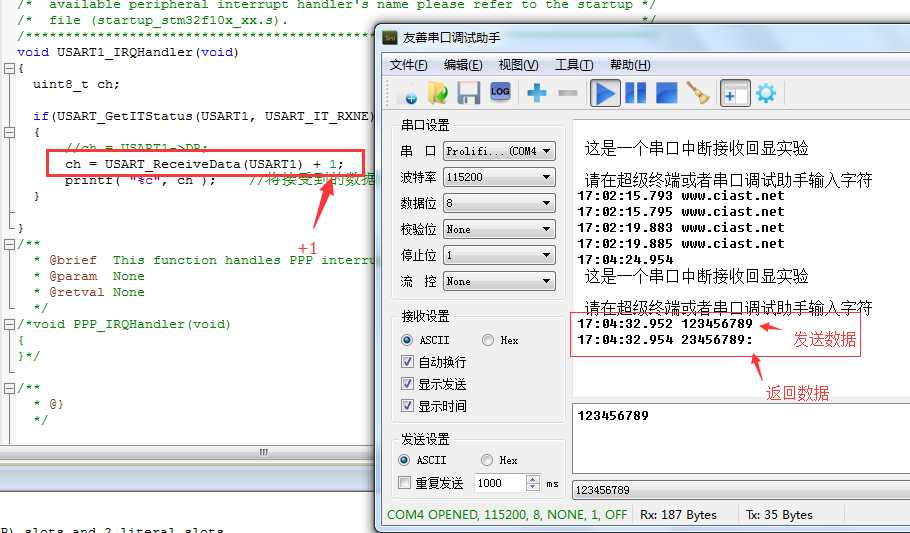Click the @param None comment line
Viewport: 910px width, 533px height.
click(89, 276)
